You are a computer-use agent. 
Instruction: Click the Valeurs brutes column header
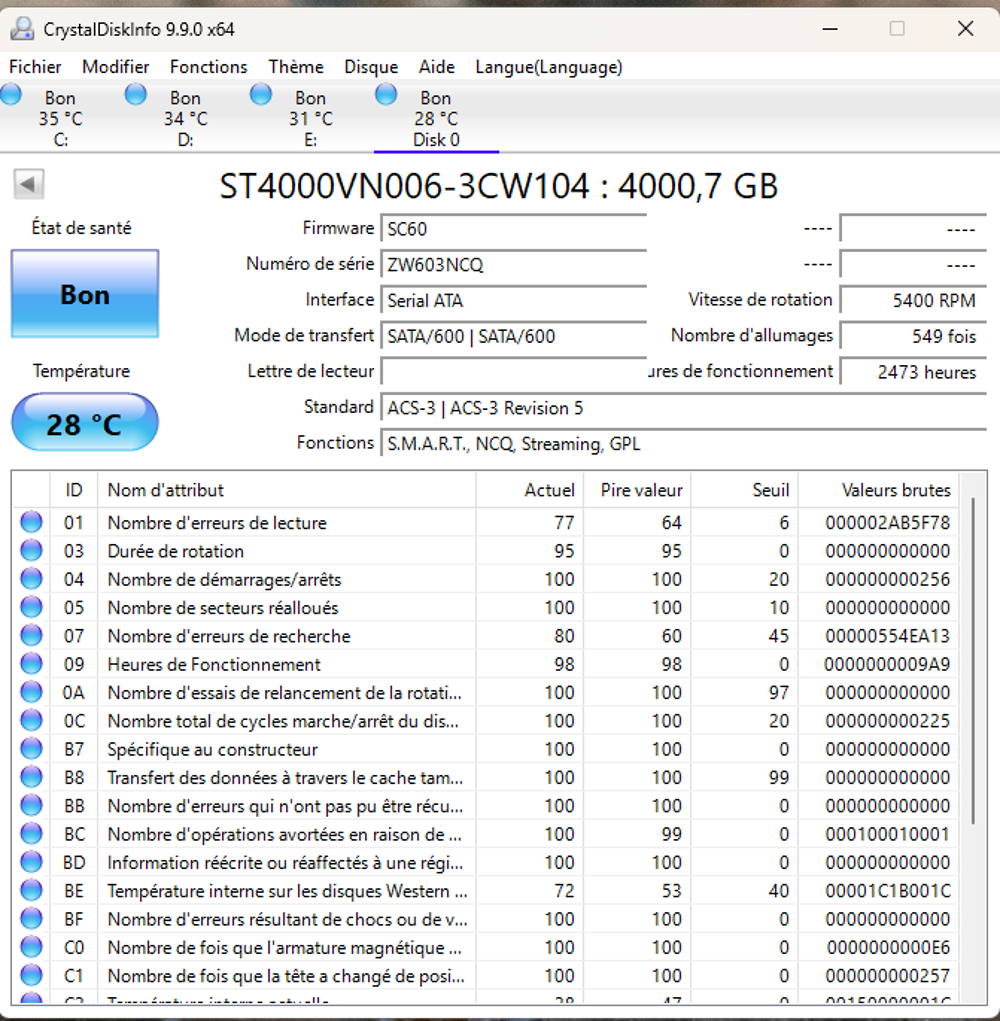pos(879,490)
